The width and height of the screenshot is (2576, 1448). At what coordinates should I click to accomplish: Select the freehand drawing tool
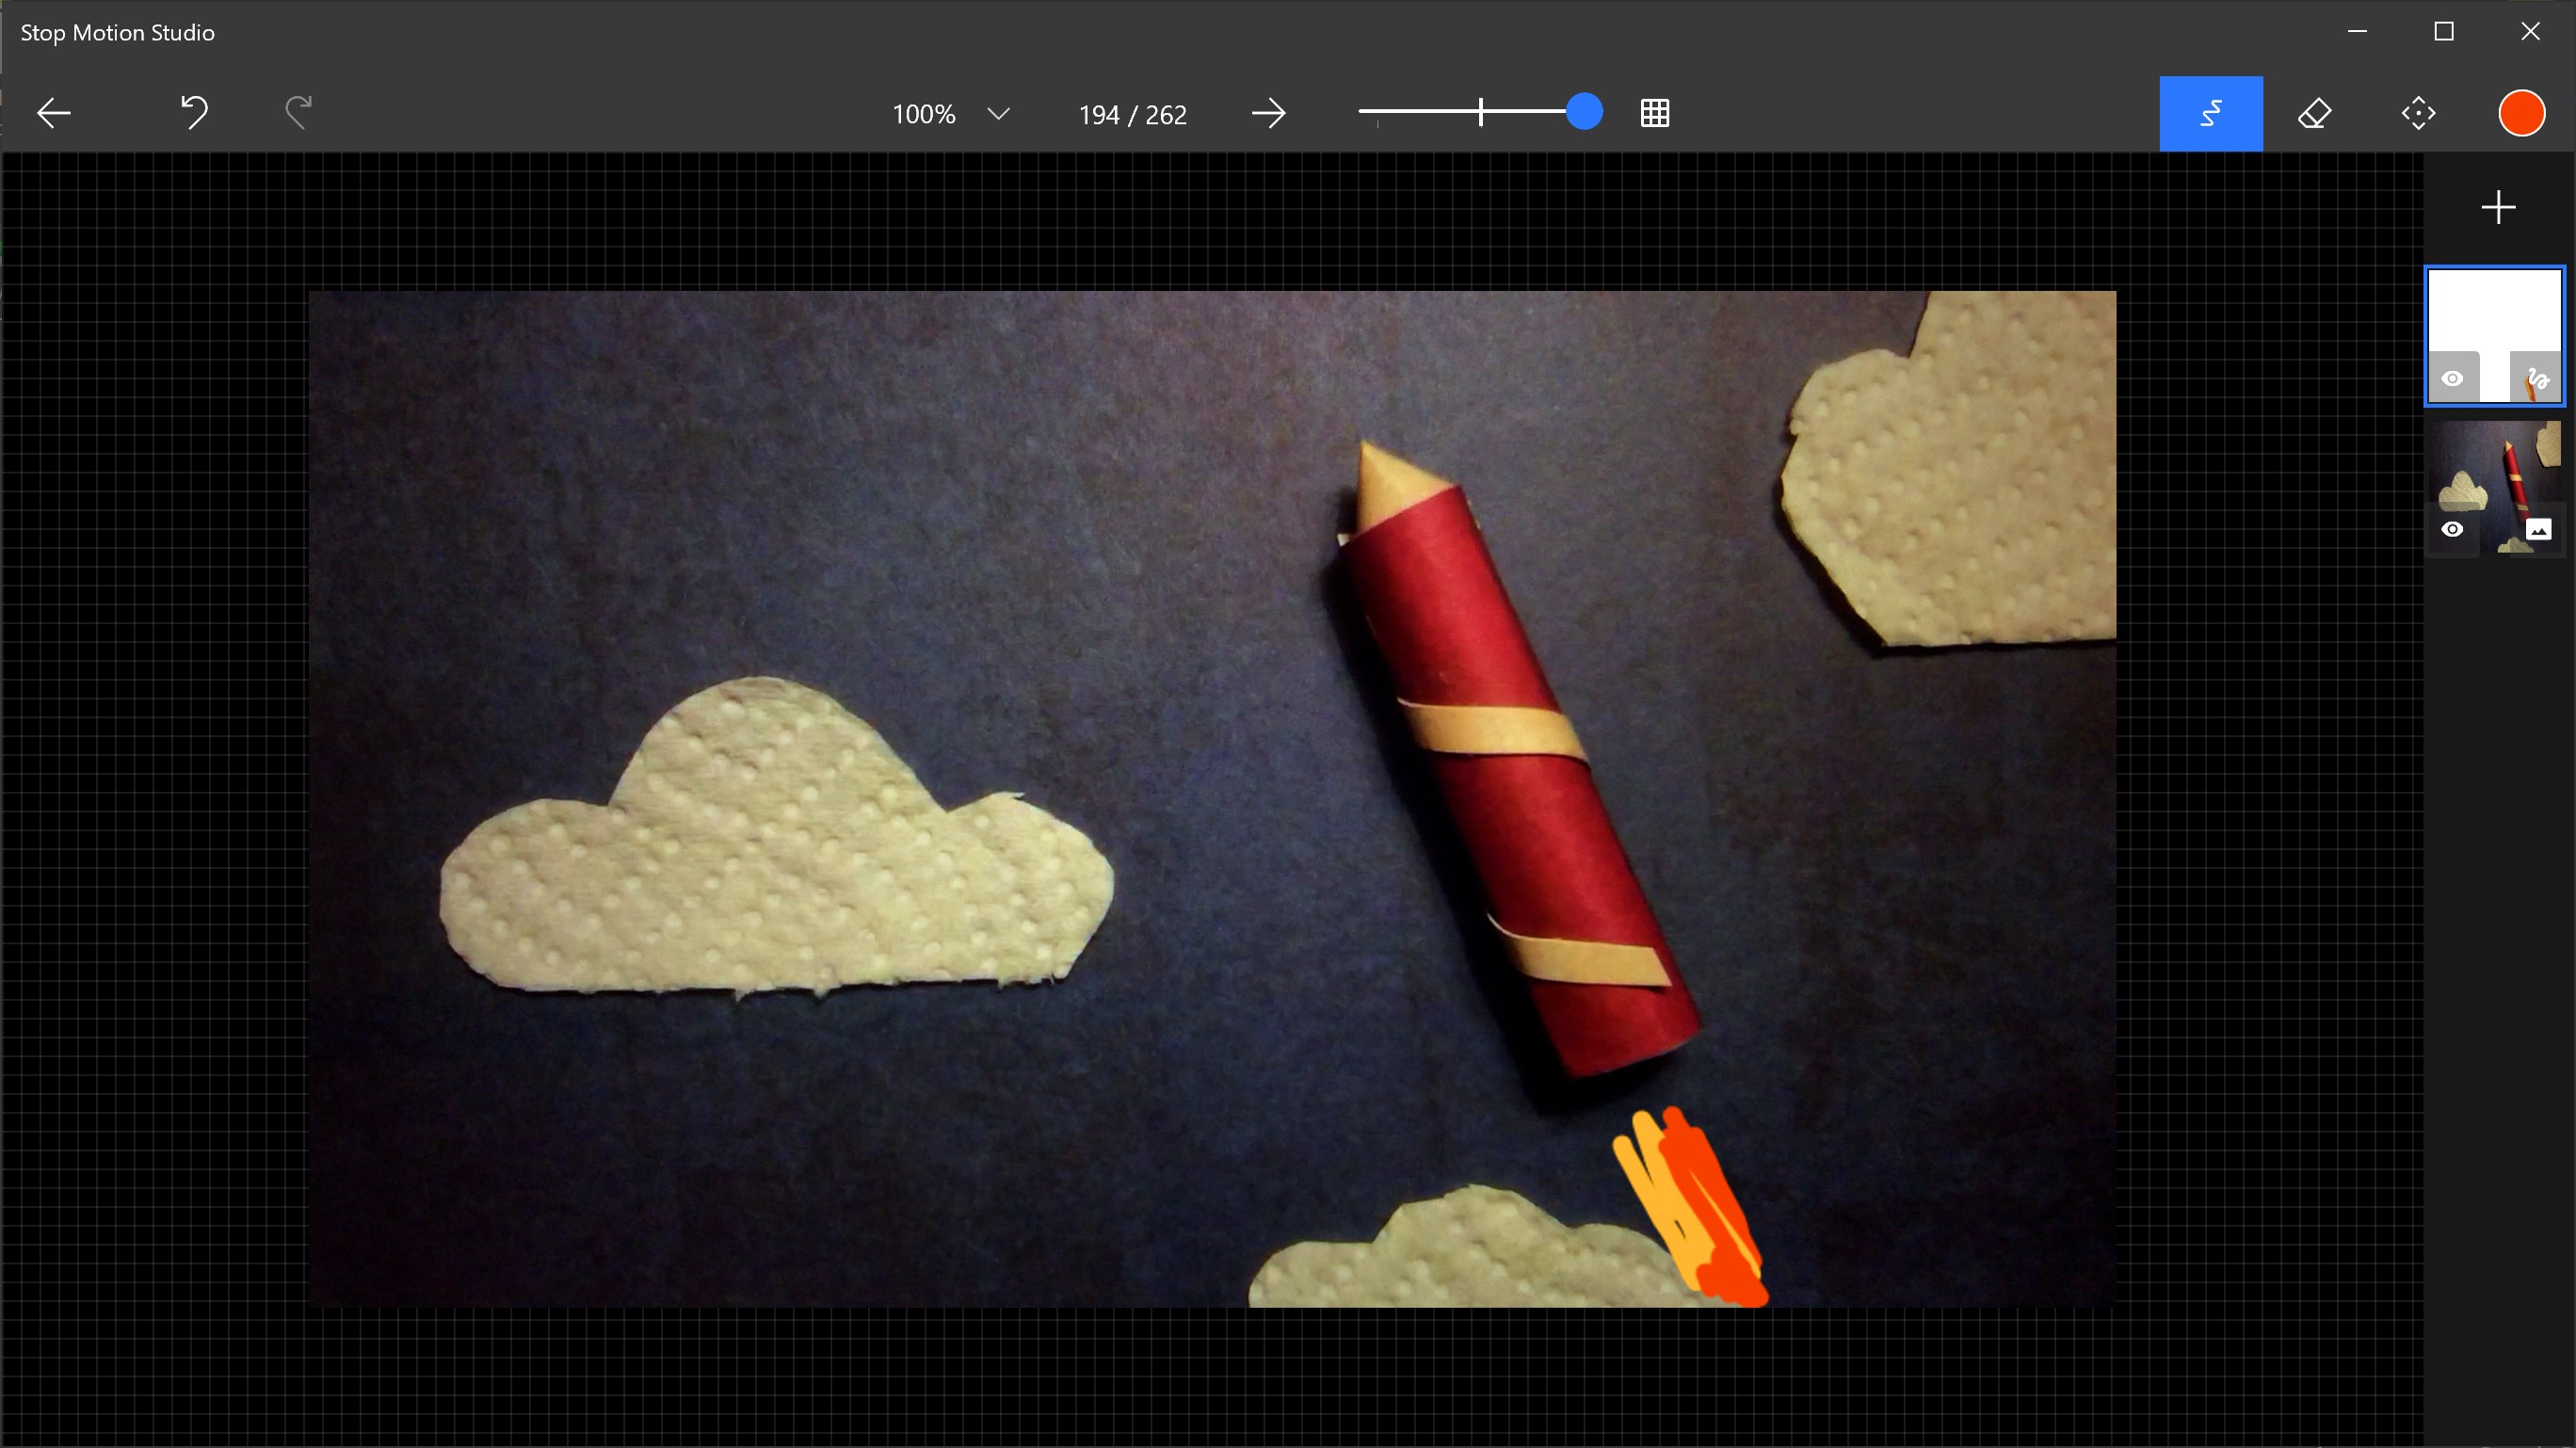(2211, 113)
